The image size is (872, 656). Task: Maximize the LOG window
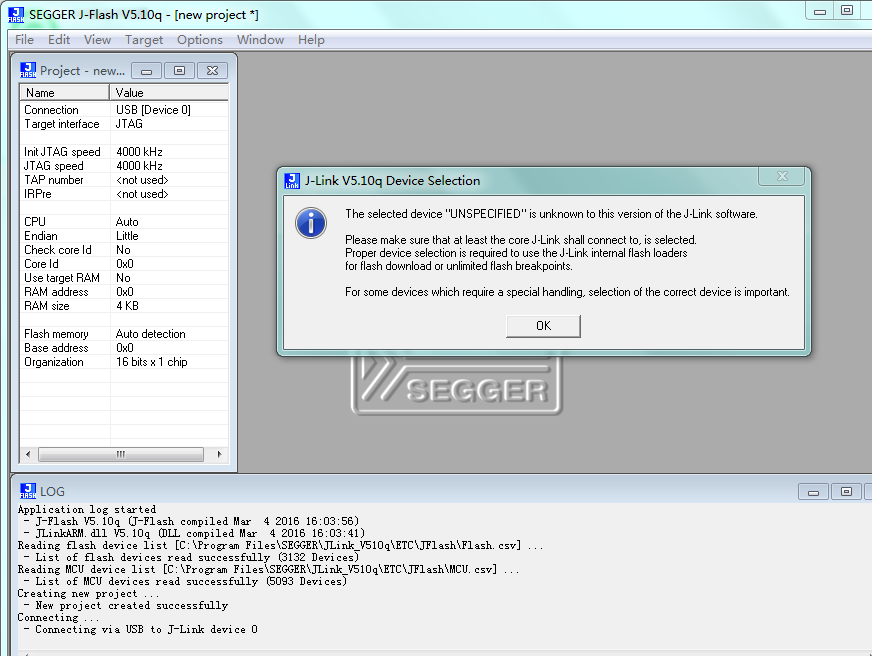pyautogui.click(x=846, y=491)
